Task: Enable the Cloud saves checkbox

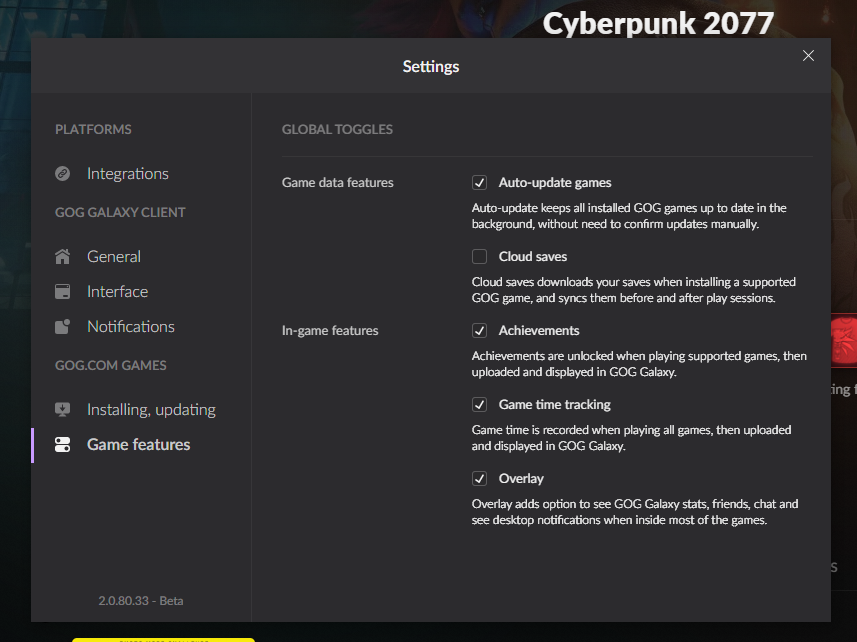Action: [x=479, y=256]
